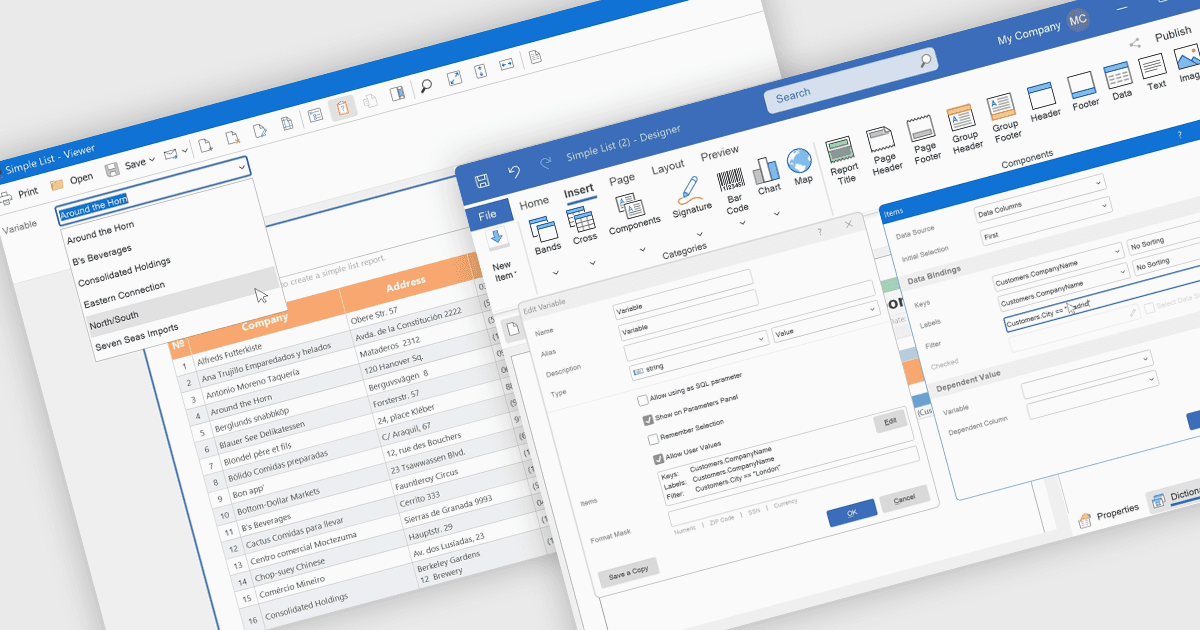Insert a Page Footer band
The width and height of the screenshot is (1200, 630).
coord(922,129)
